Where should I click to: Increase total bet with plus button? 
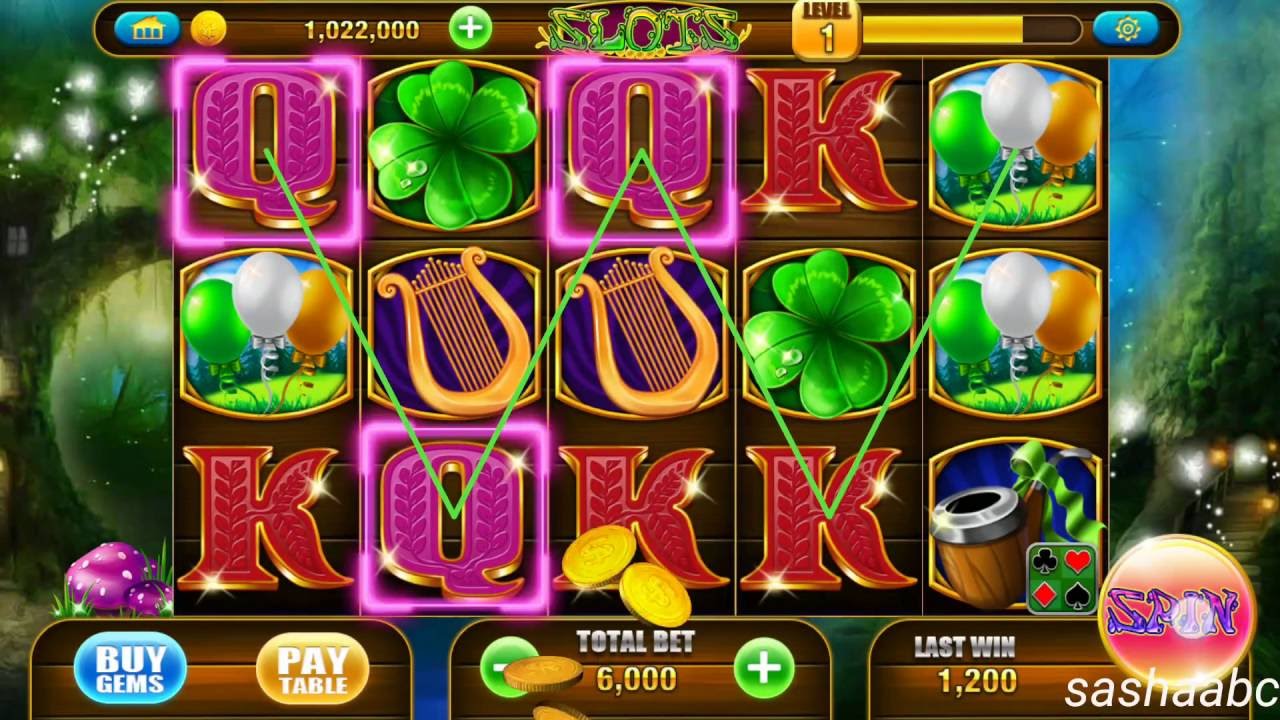[764, 667]
